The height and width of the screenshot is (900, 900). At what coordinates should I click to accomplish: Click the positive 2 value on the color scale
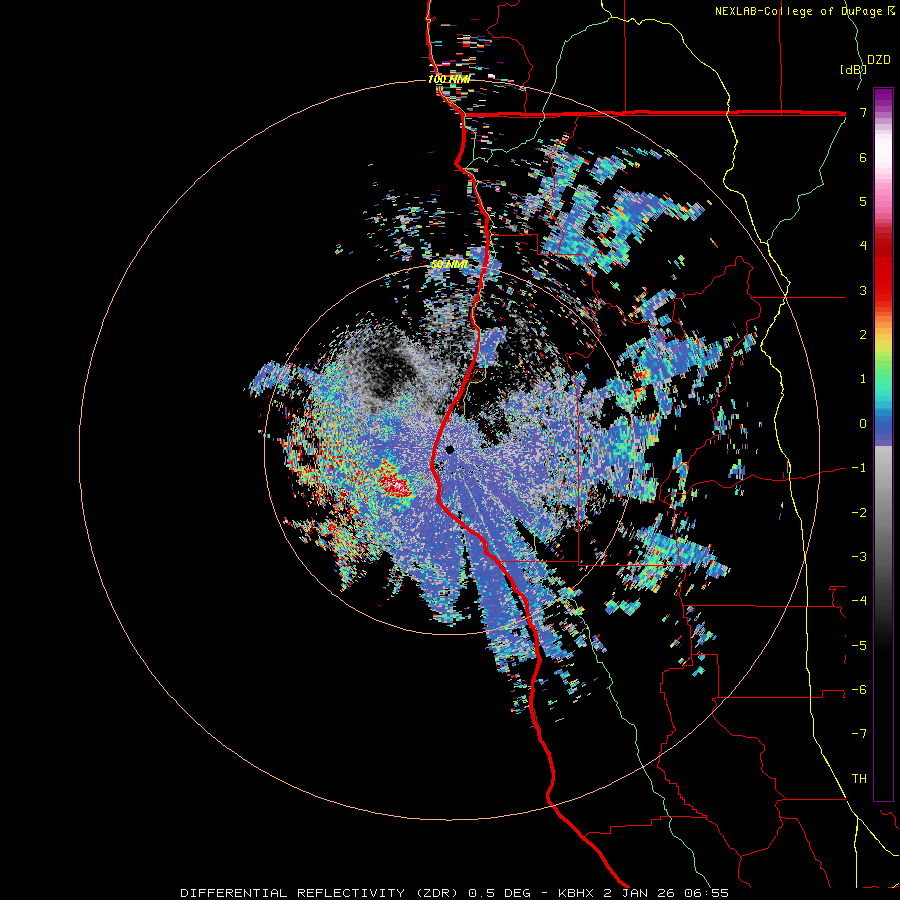click(863, 335)
